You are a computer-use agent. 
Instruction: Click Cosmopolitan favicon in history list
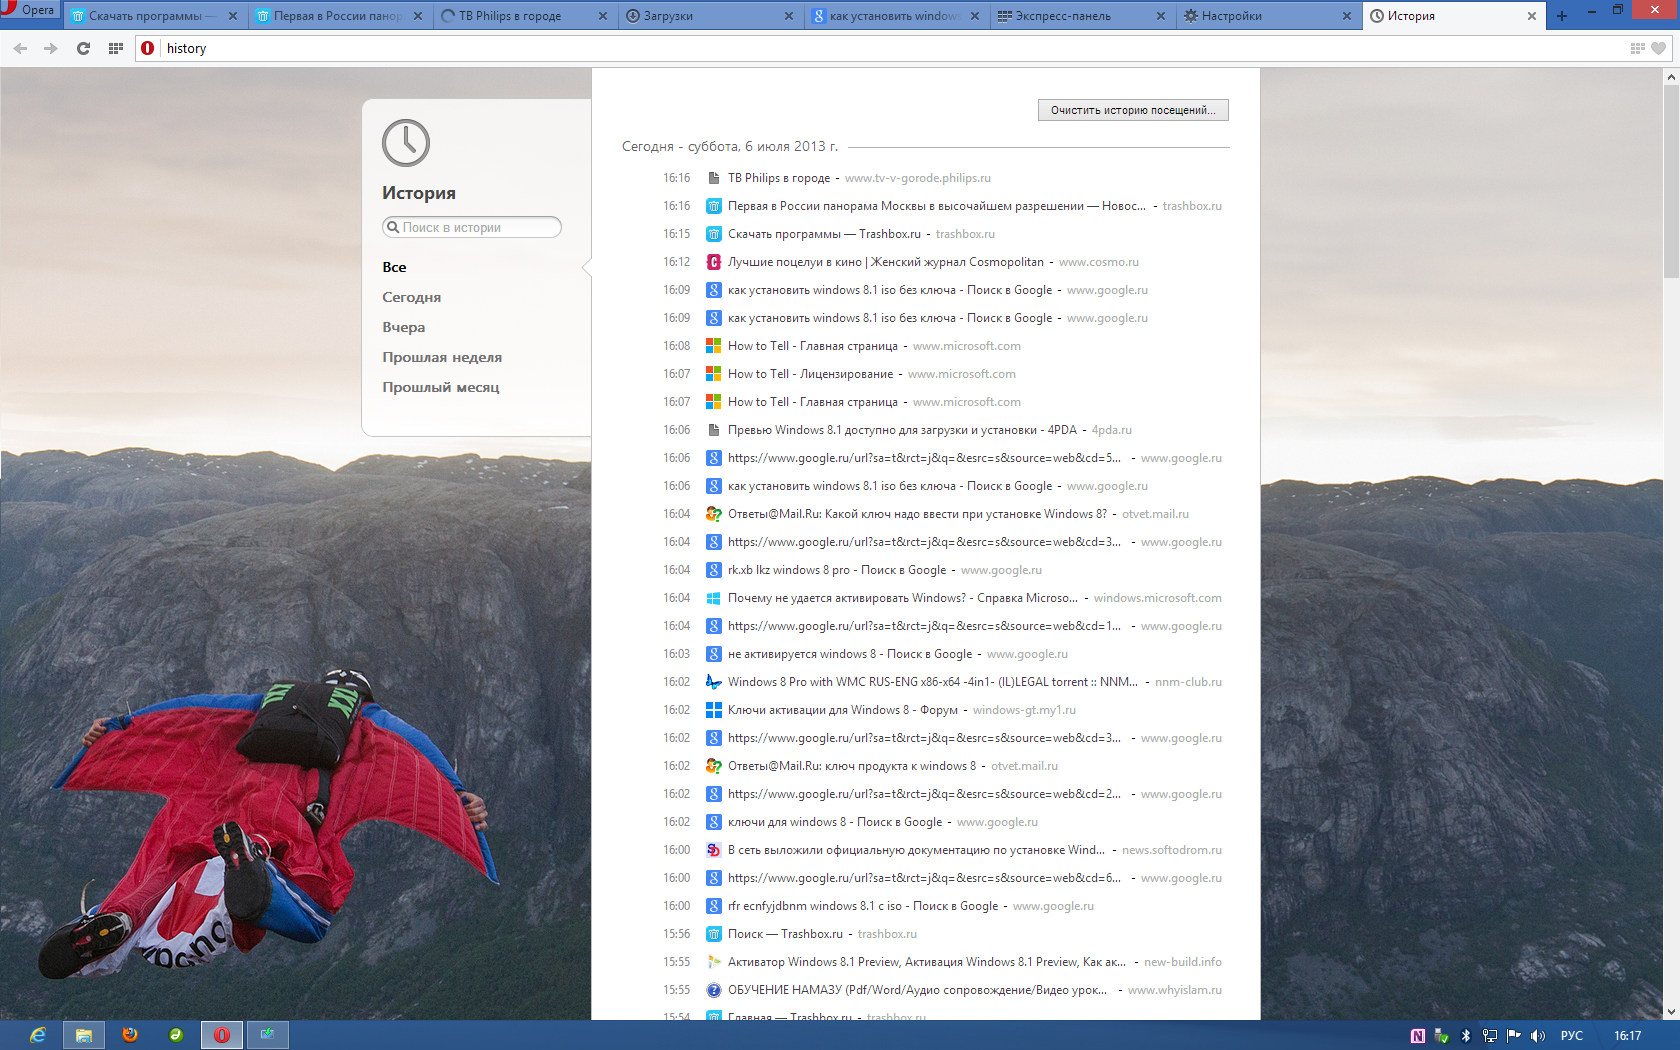(x=713, y=262)
